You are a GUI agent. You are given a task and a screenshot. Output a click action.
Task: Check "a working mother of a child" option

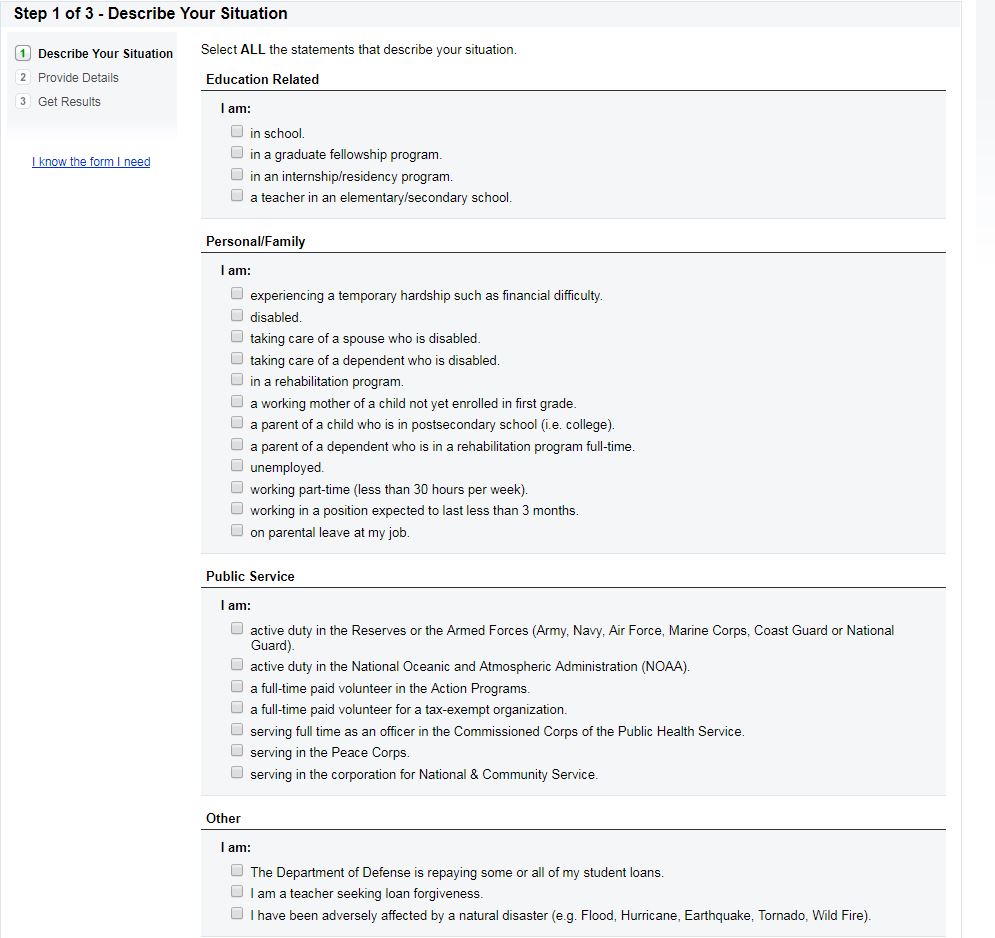tap(237, 402)
